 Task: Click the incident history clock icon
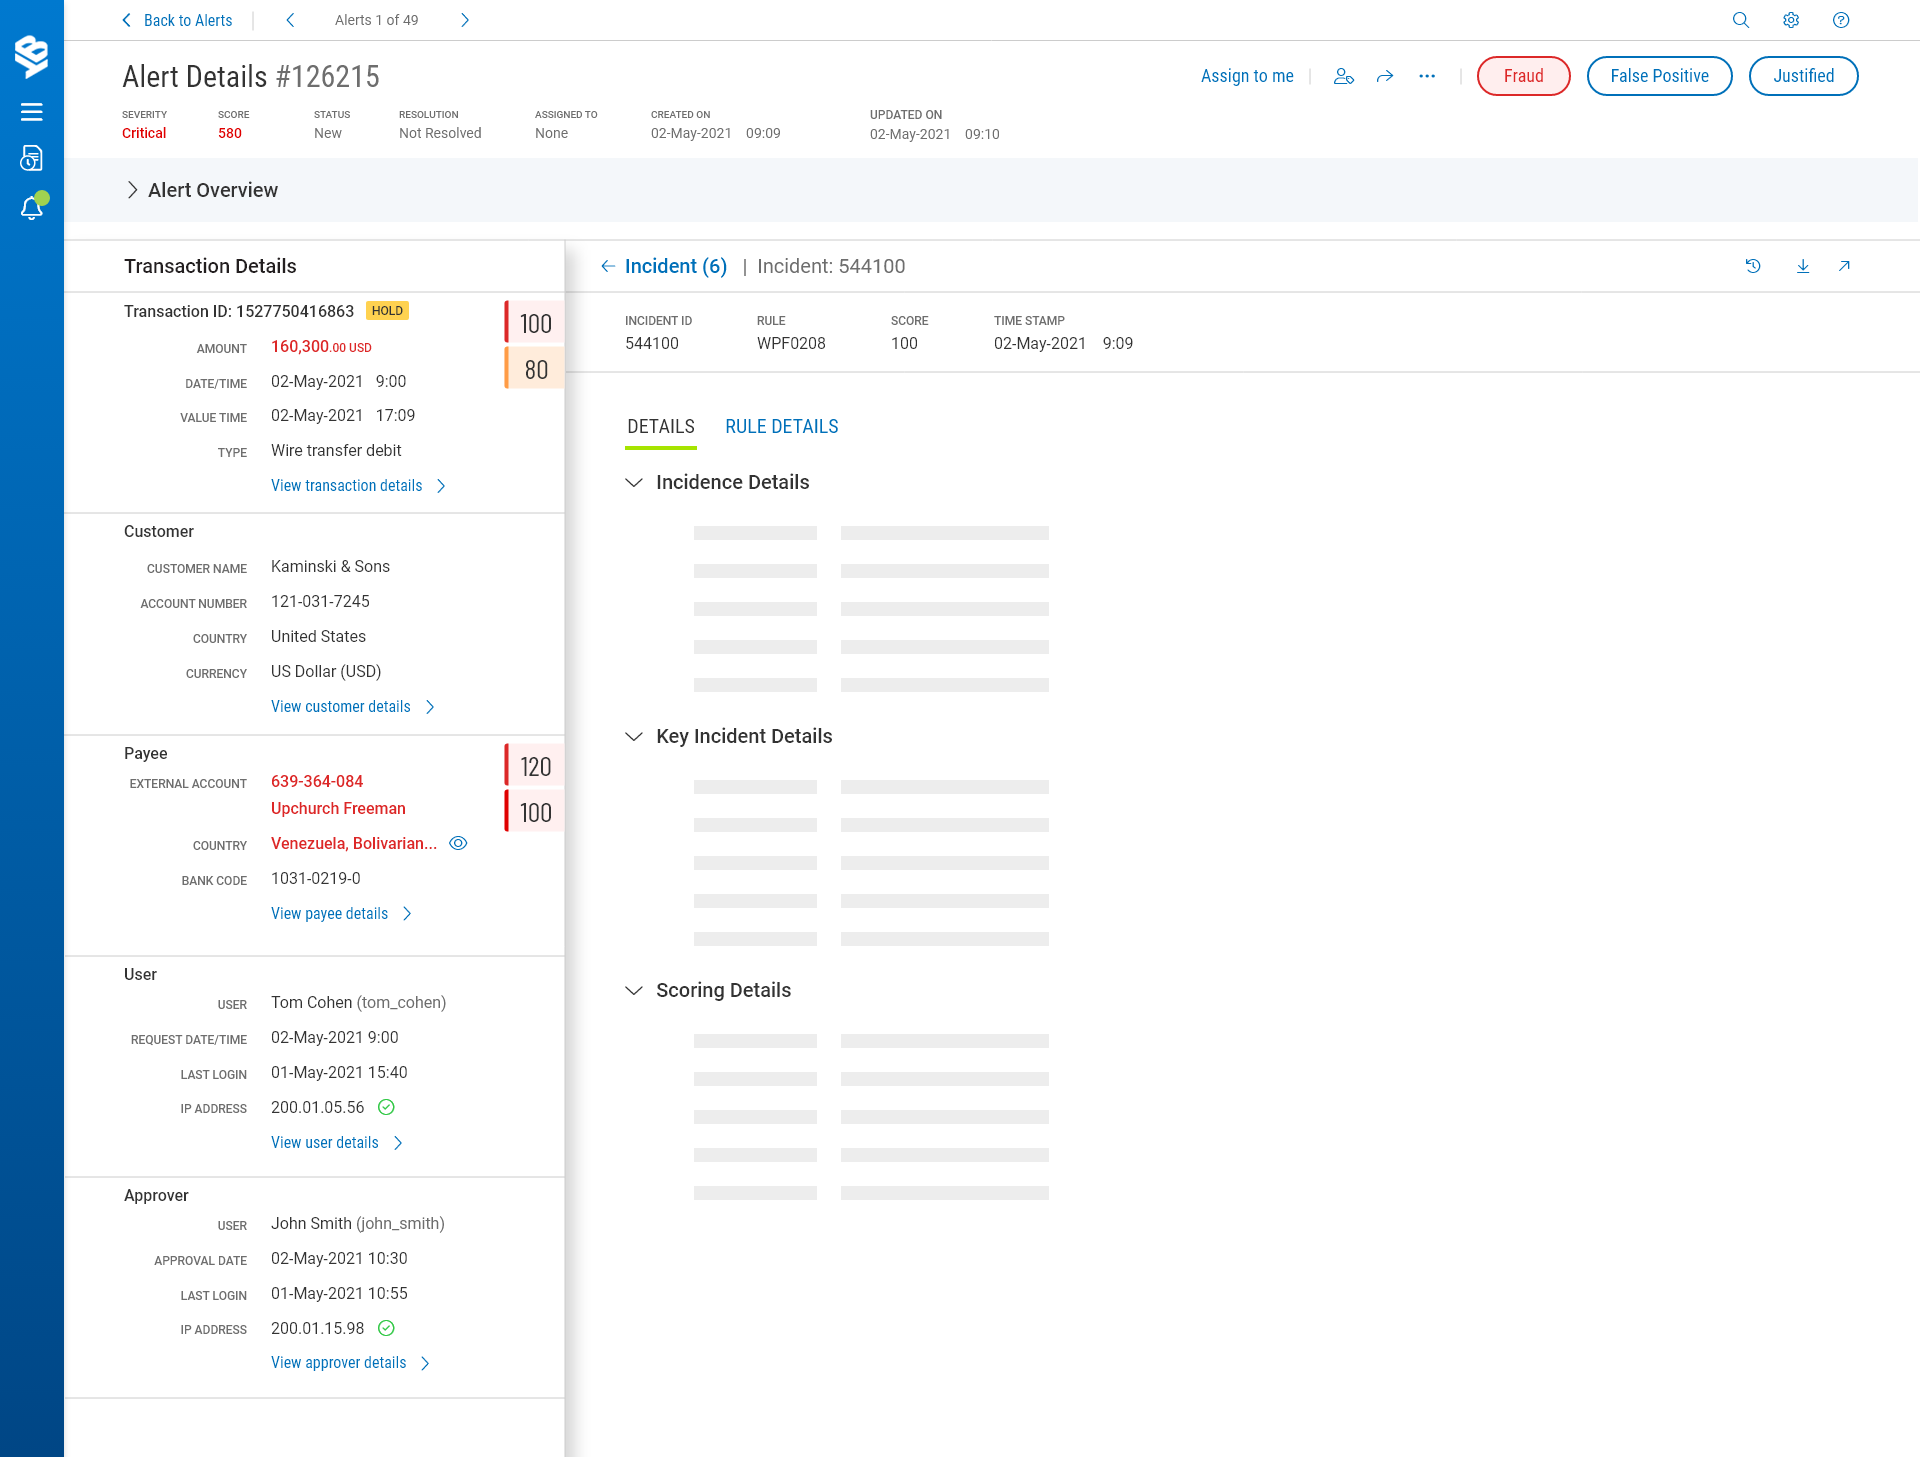(x=1752, y=266)
